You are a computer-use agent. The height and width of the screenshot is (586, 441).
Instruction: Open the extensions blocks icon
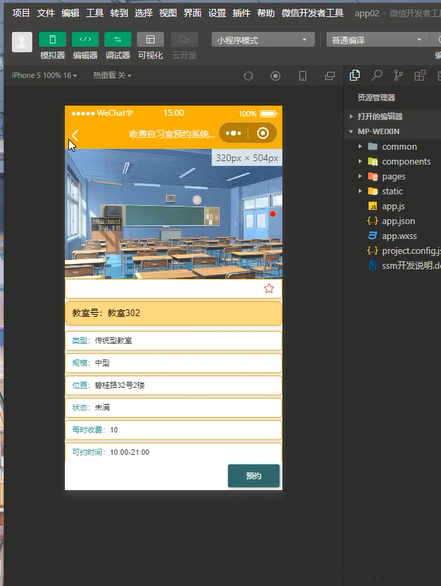[x=420, y=75]
